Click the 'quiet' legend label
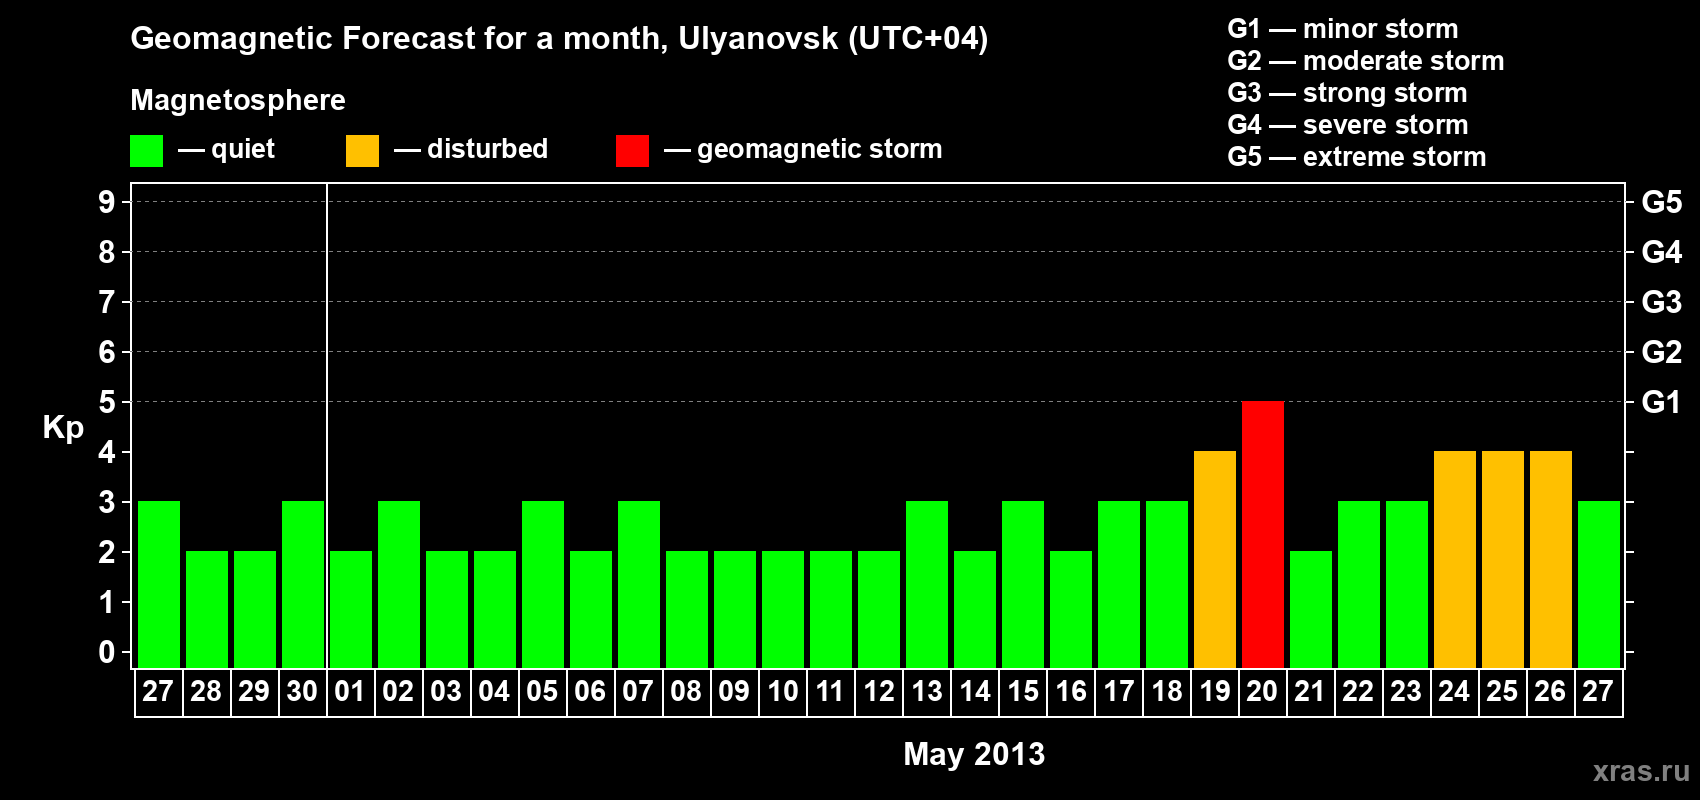The height and width of the screenshot is (800, 1700). 243,149
